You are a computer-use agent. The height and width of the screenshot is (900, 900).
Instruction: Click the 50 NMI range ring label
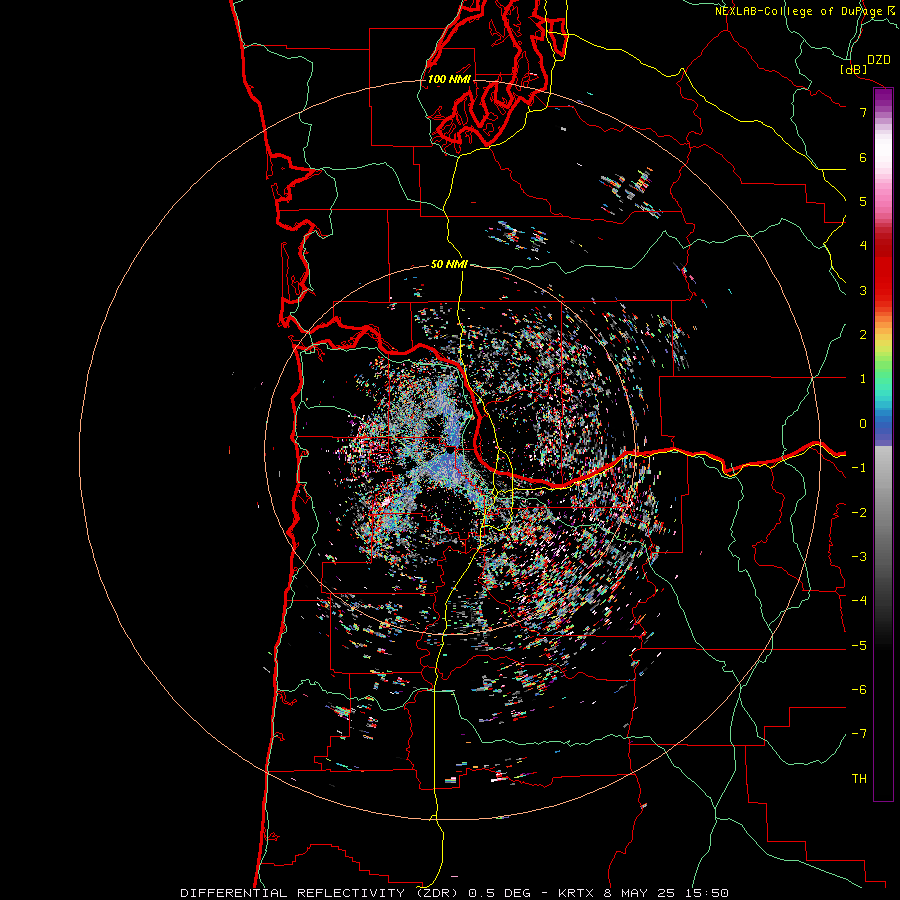(x=449, y=264)
